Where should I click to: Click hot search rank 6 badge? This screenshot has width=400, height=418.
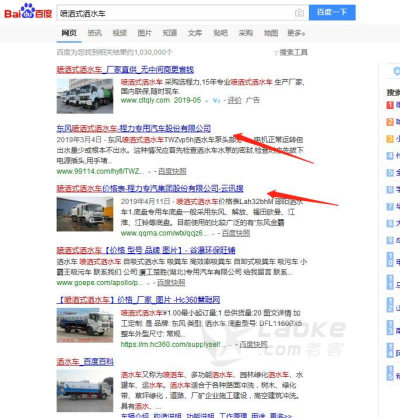click(x=390, y=190)
